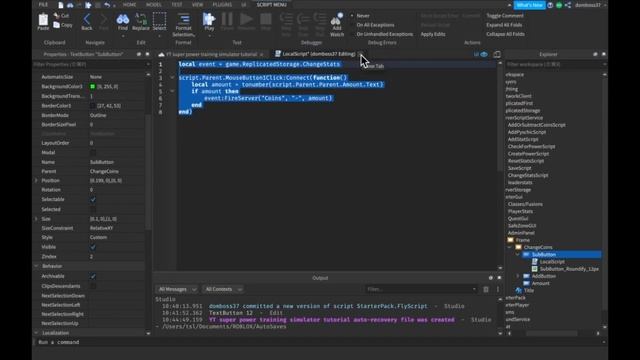Image resolution: width=640 pixels, height=360 pixels.
Task: Click the Paste icon in Clipboard group
Action: point(43,20)
